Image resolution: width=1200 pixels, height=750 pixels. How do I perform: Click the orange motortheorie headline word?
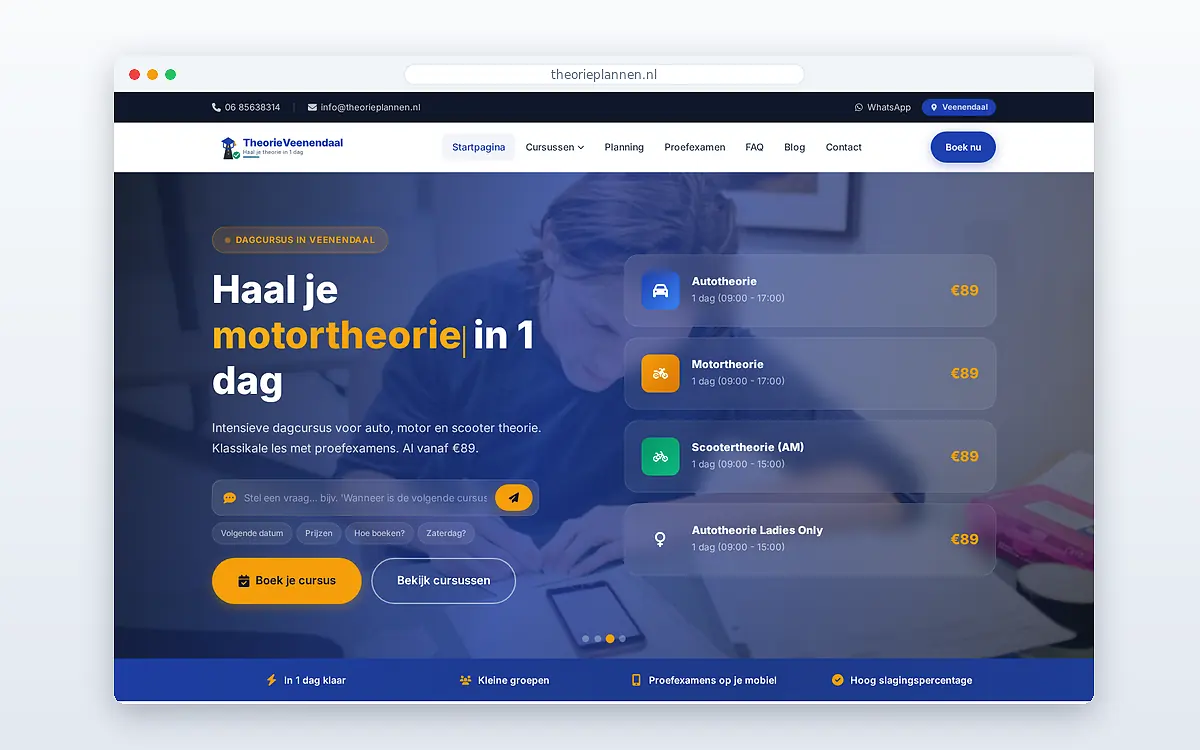tap(336, 336)
